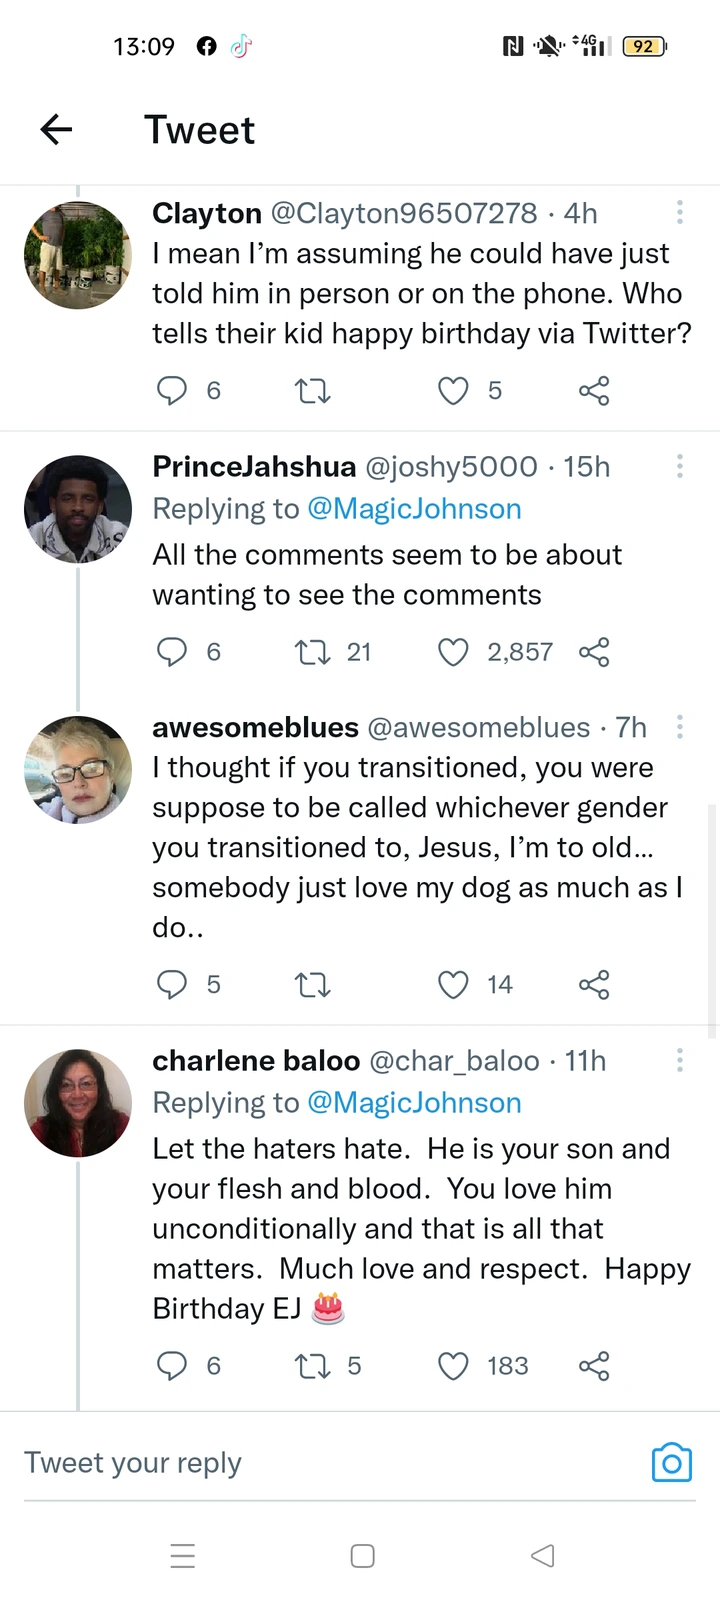Image resolution: width=720 pixels, height=1600 pixels.
Task: Tap the @MagicJohnson mention in charlene baloo's reply
Action: tap(414, 1103)
